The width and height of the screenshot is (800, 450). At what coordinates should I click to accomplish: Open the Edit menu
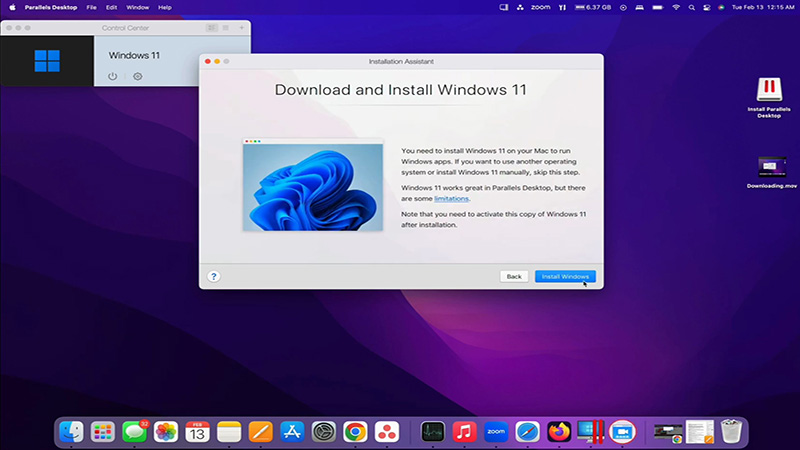[x=111, y=7]
